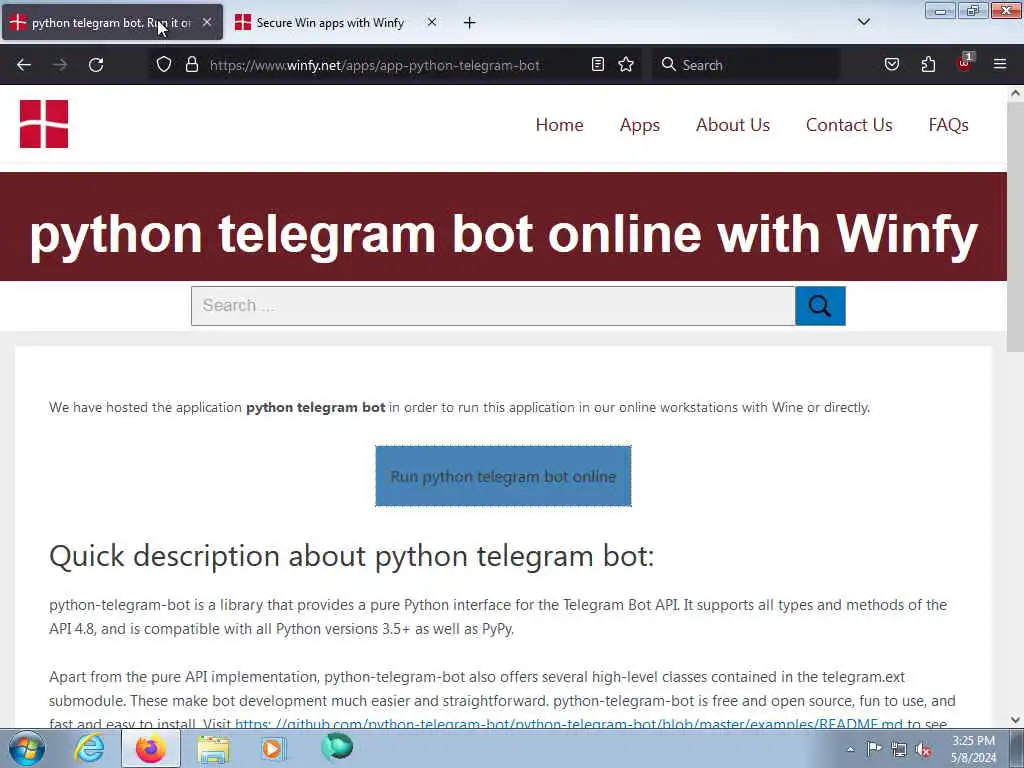Viewport: 1024px width, 768px height.
Task: Reload the current page
Action: (96, 65)
